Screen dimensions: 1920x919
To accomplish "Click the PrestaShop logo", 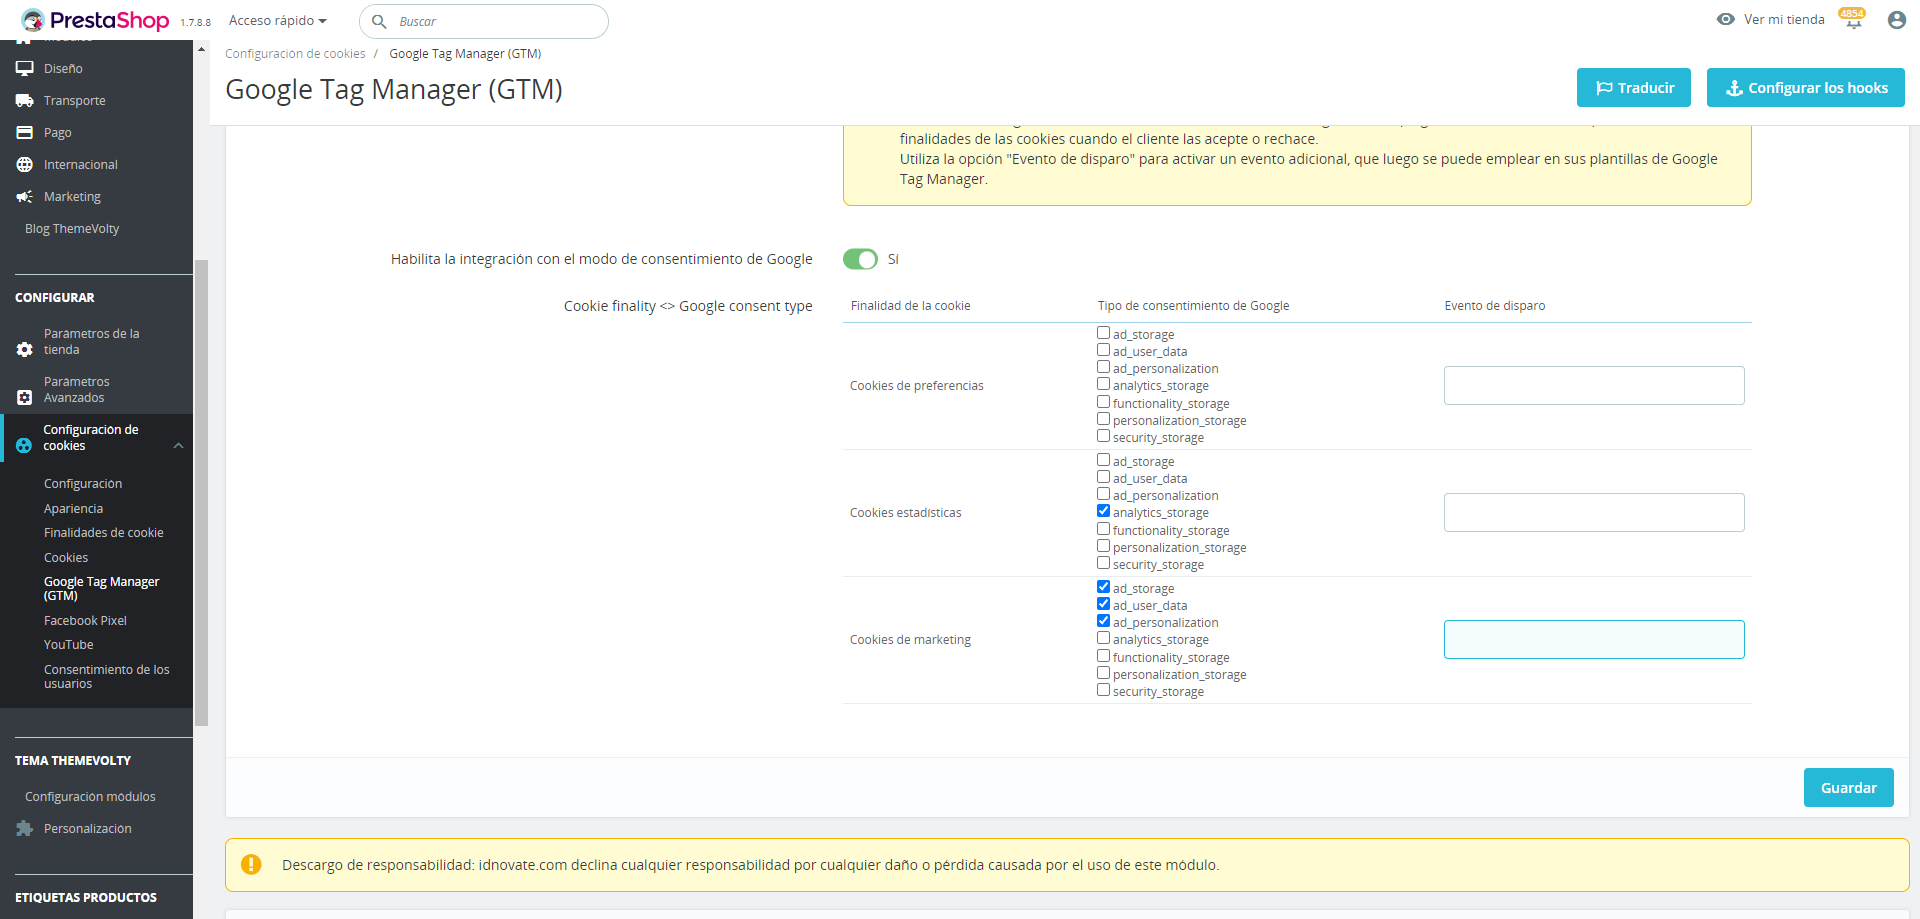I will click(x=95, y=20).
